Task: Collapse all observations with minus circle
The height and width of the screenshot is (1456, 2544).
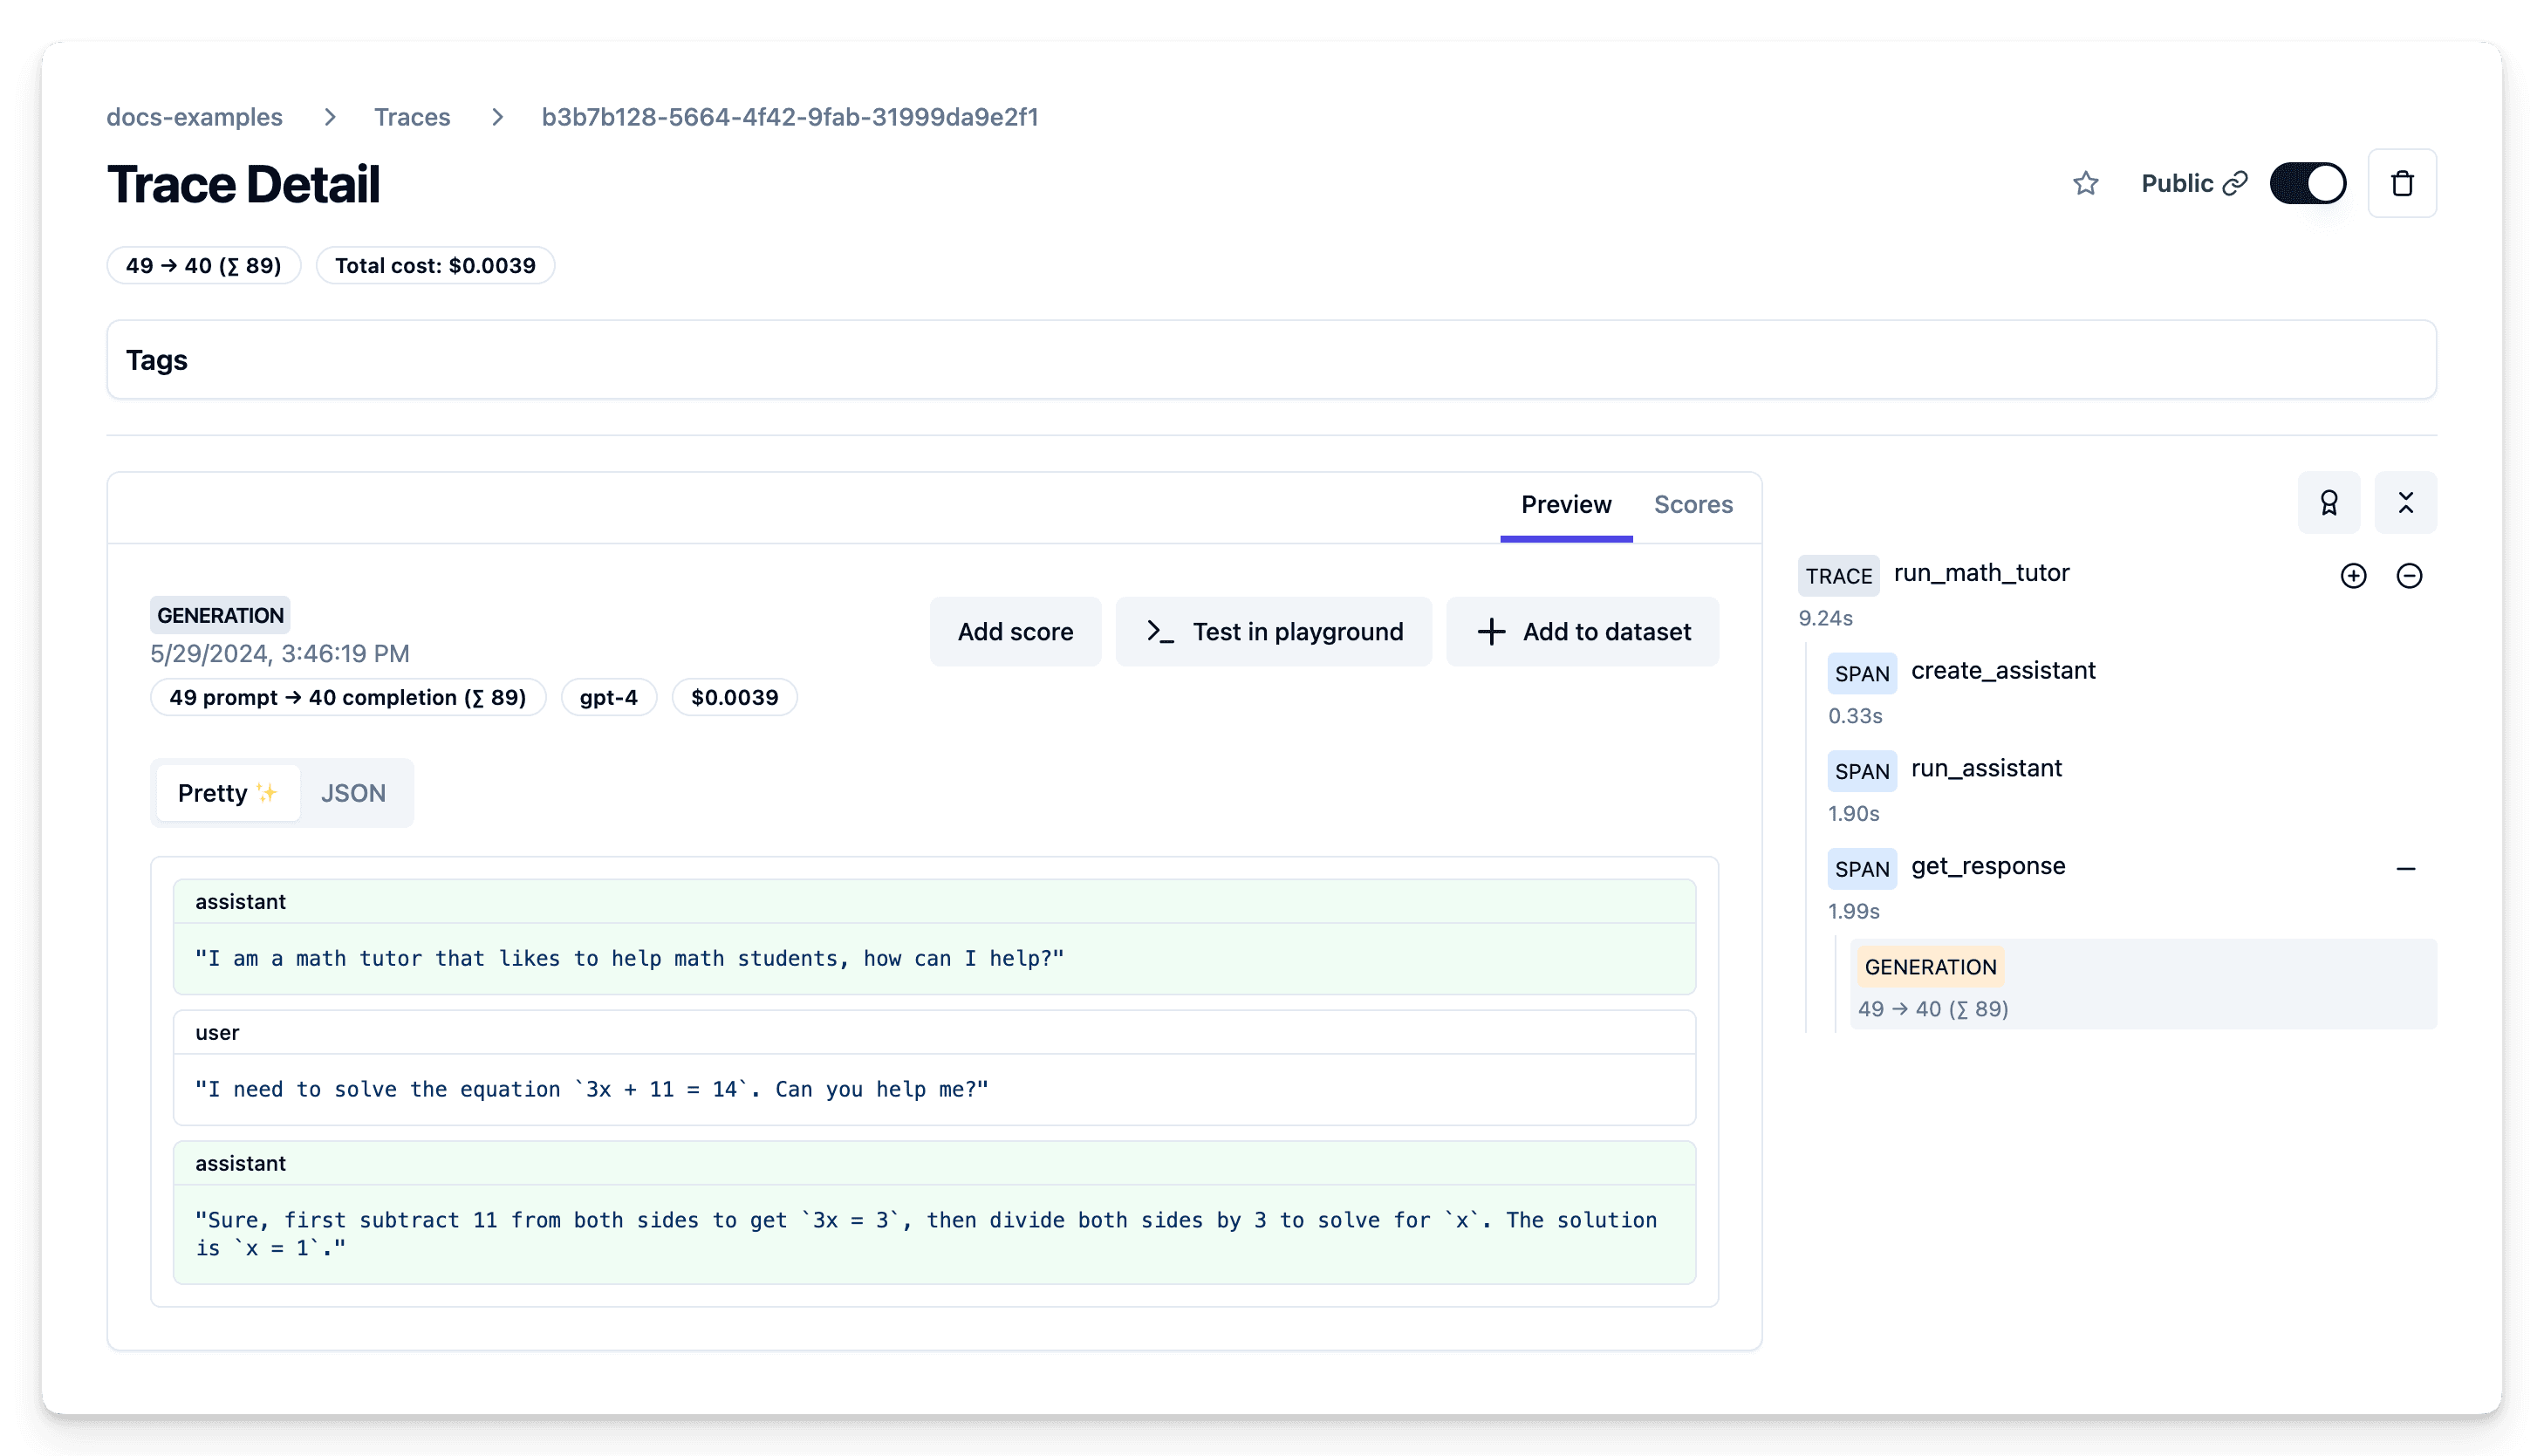Action: pyautogui.click(x=2410, y=575)
